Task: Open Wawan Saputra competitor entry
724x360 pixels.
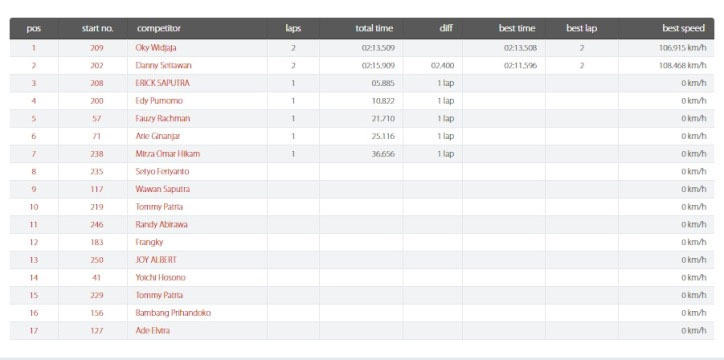Action: click(162, 189)
